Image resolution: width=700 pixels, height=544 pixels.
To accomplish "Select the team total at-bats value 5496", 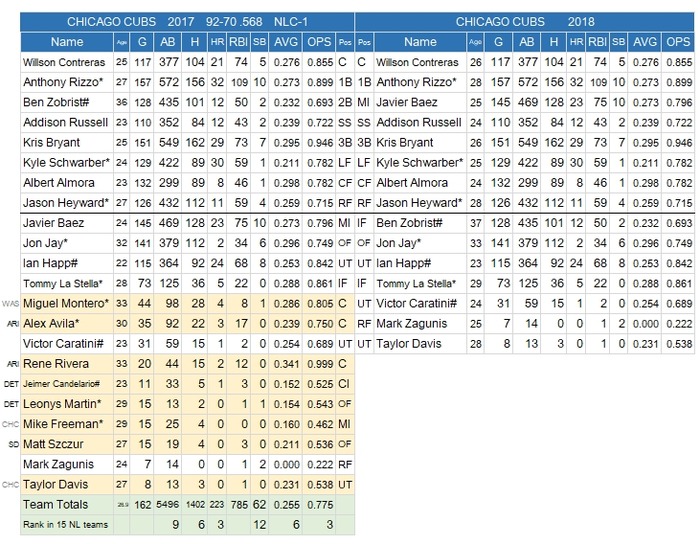I will click(x=167, y=505).
